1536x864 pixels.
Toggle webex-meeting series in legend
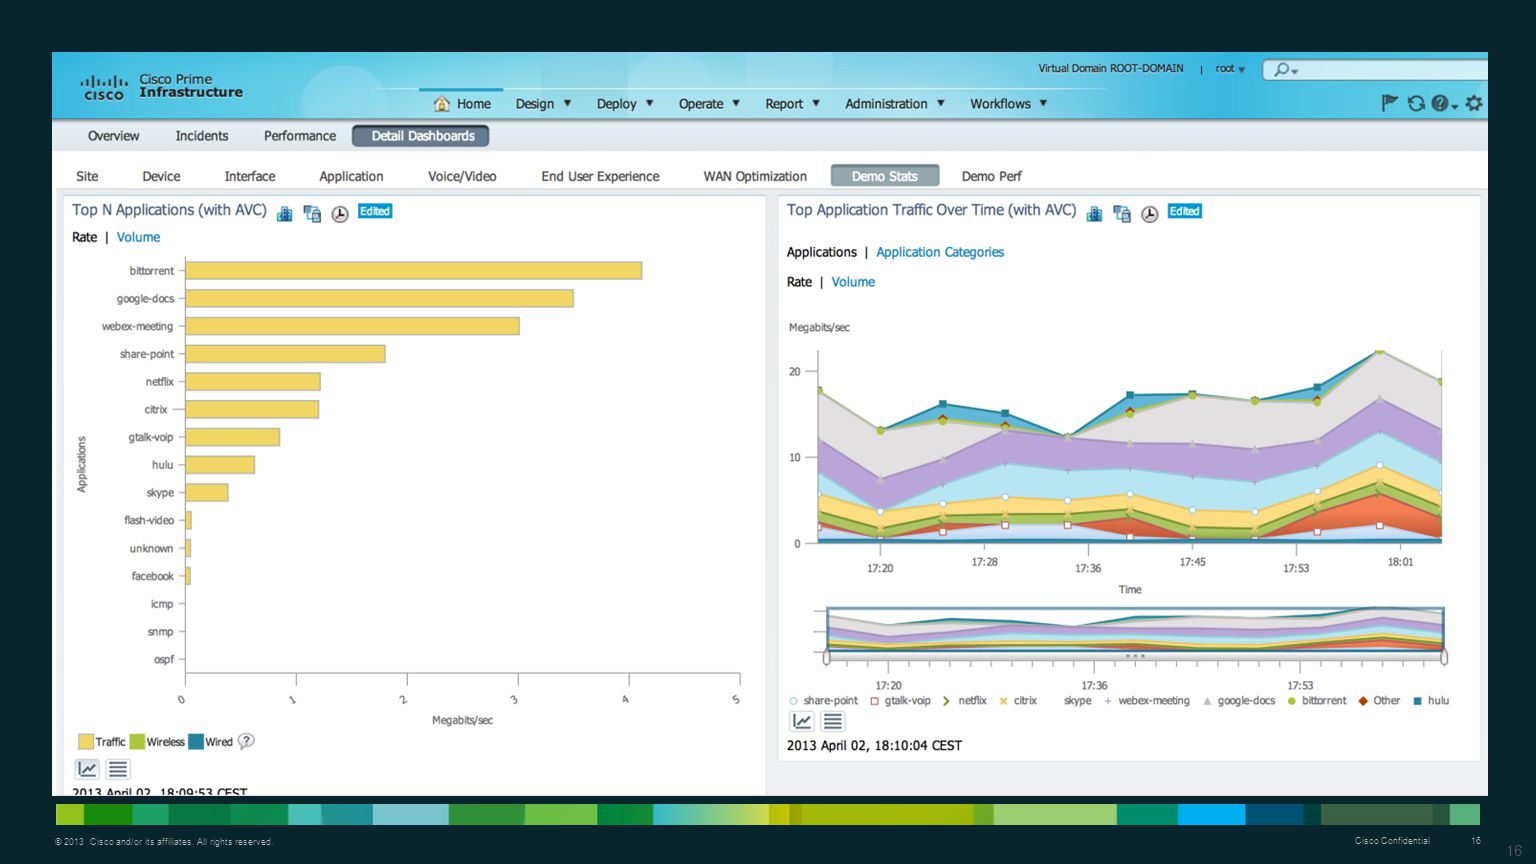[1146, 701]
